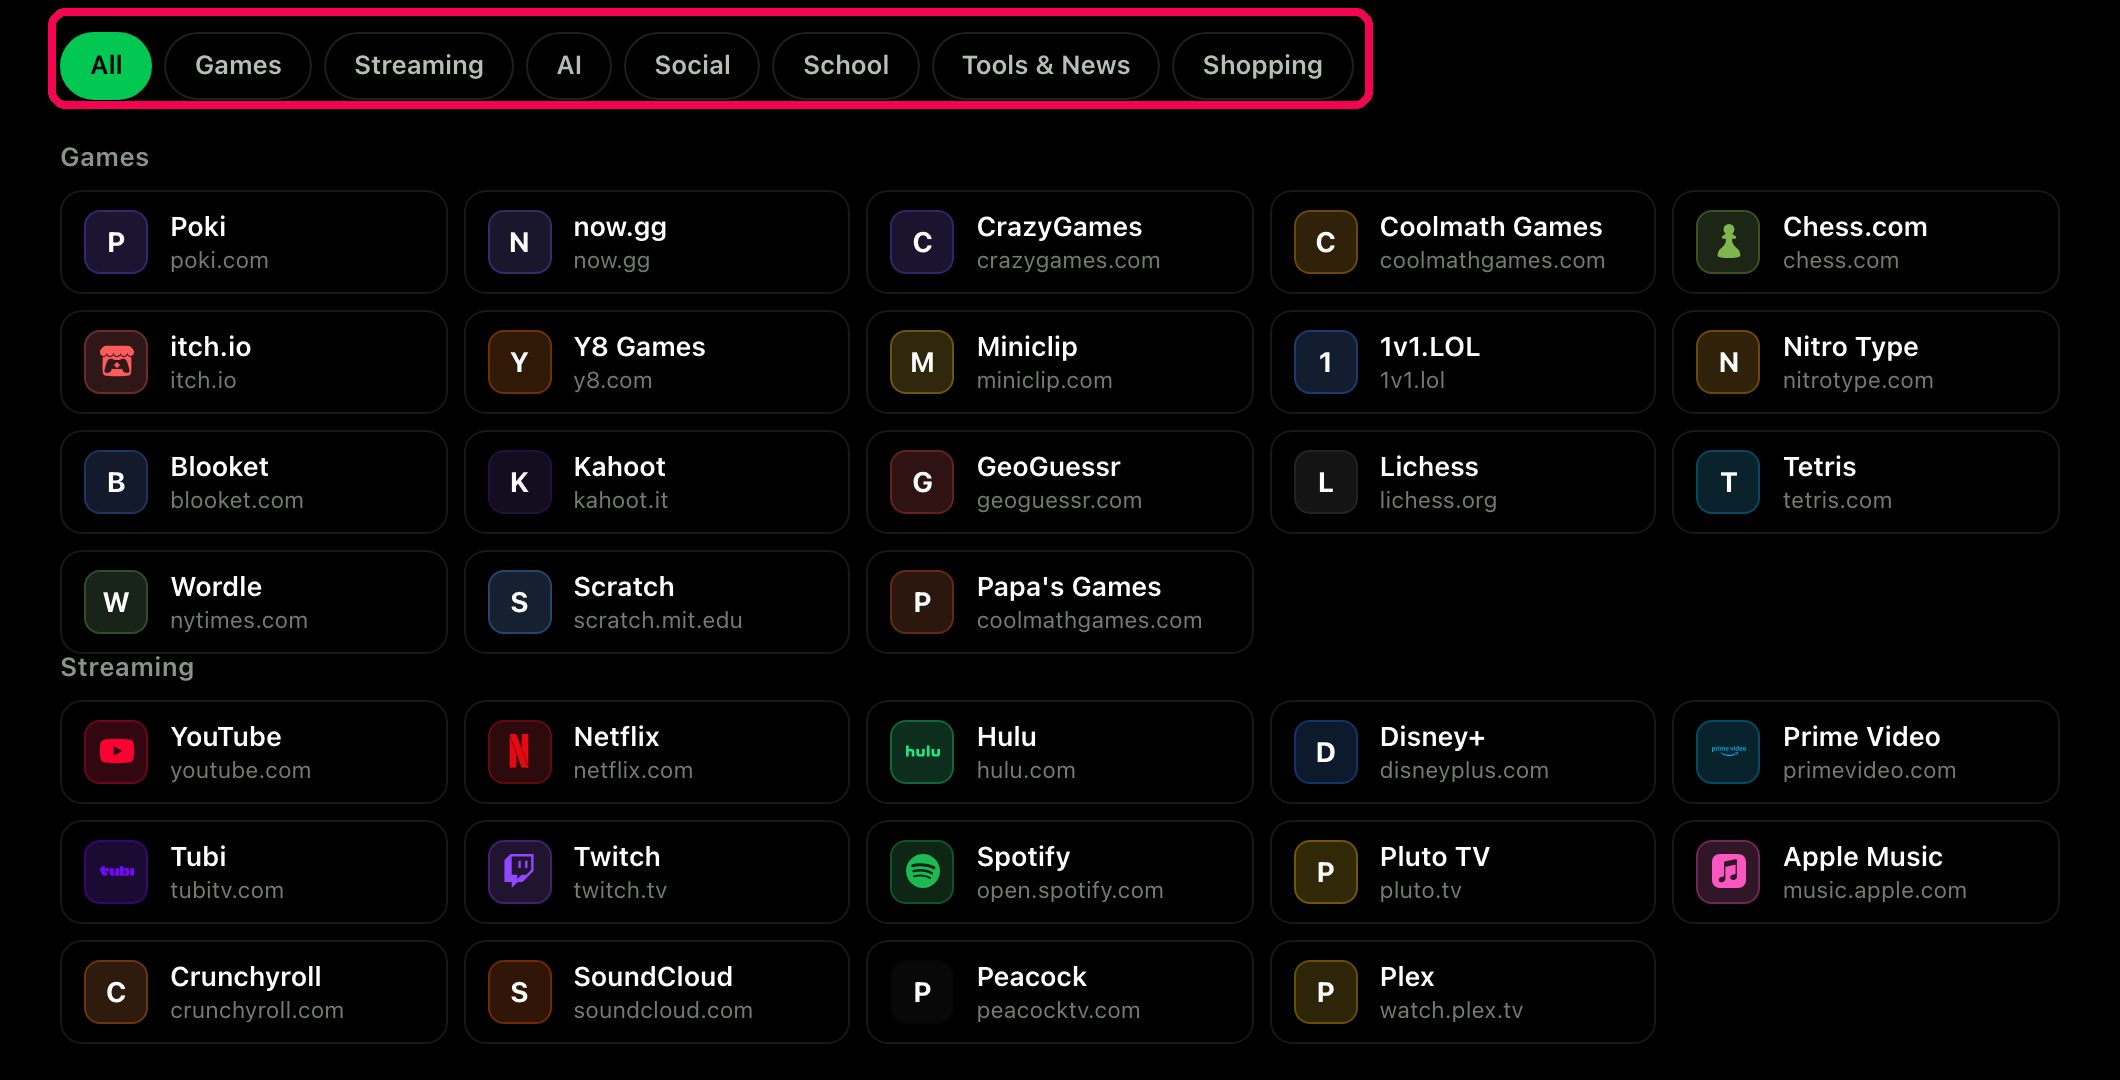
Task: Open the Plex card
Action: 1463,992
